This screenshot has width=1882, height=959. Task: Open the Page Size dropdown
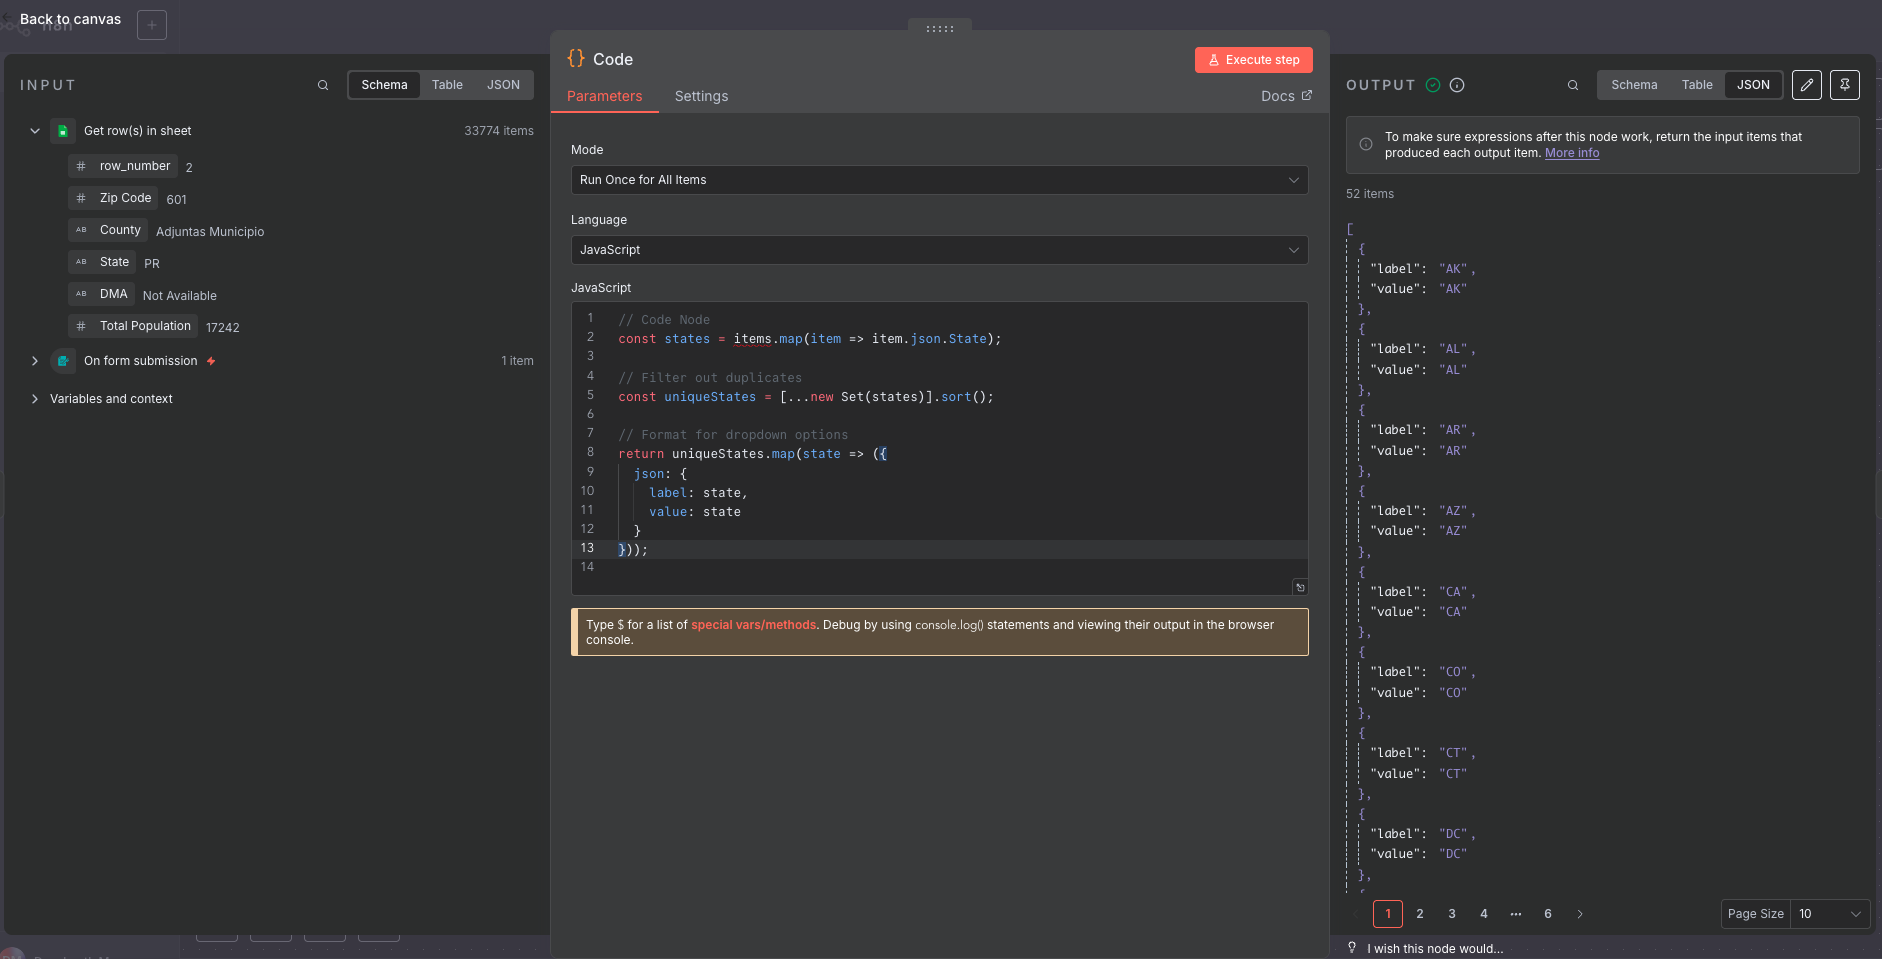point(1830,913)
